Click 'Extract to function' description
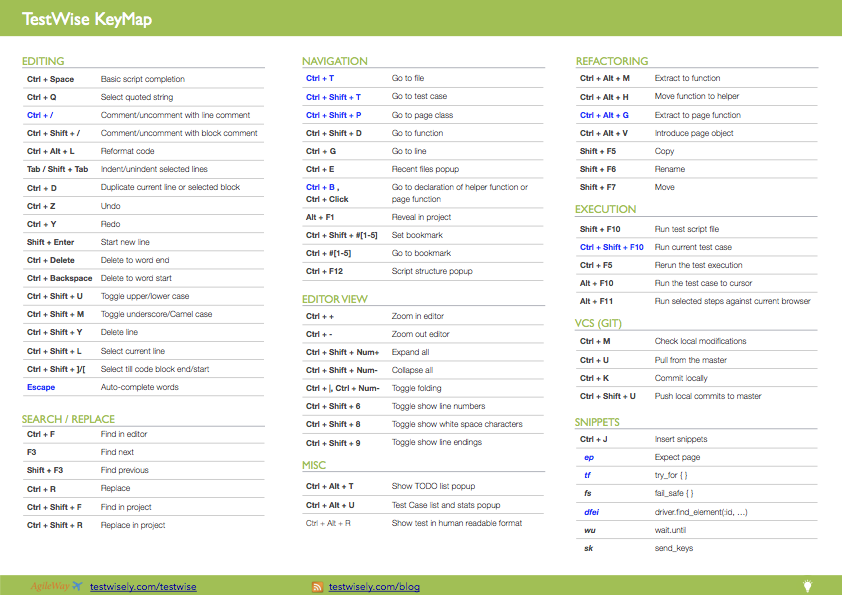The width and height of the screenshot is (842, 595). coord(687,78)
